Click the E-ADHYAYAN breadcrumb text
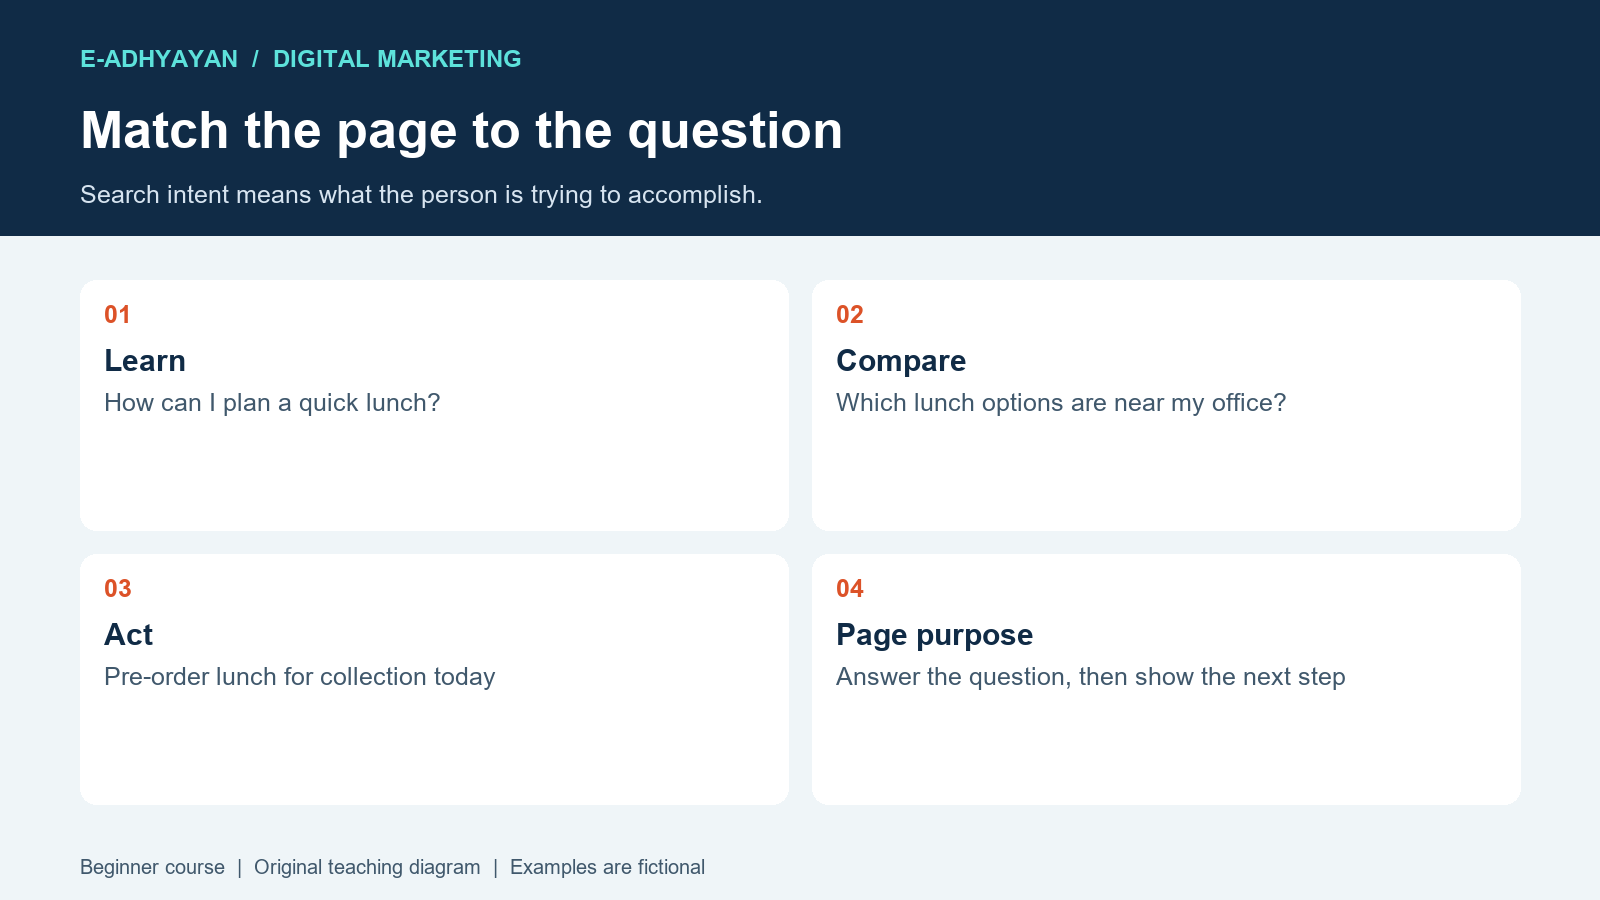The image size is (1600, 900). point(159,59)
